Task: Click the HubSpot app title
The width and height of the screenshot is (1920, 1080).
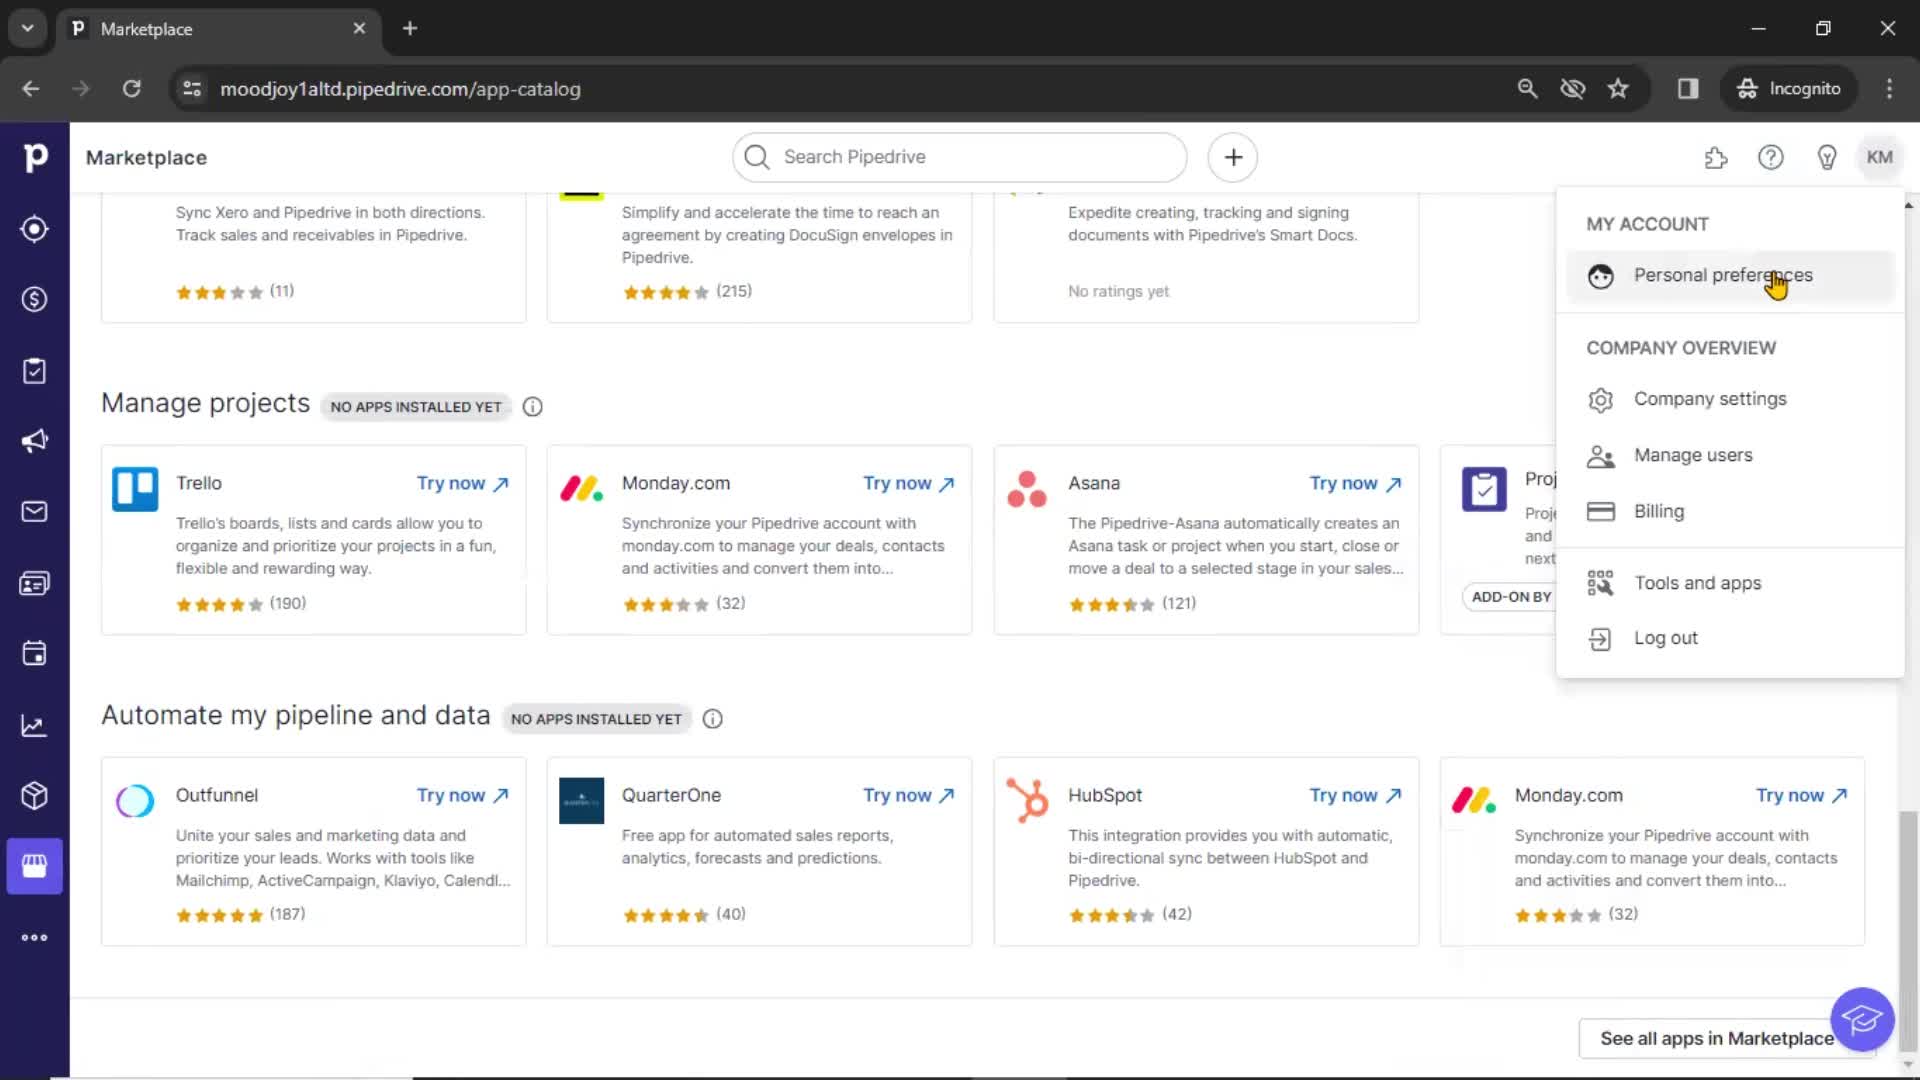Action: pyautogui.click(x=1105, y=795)
